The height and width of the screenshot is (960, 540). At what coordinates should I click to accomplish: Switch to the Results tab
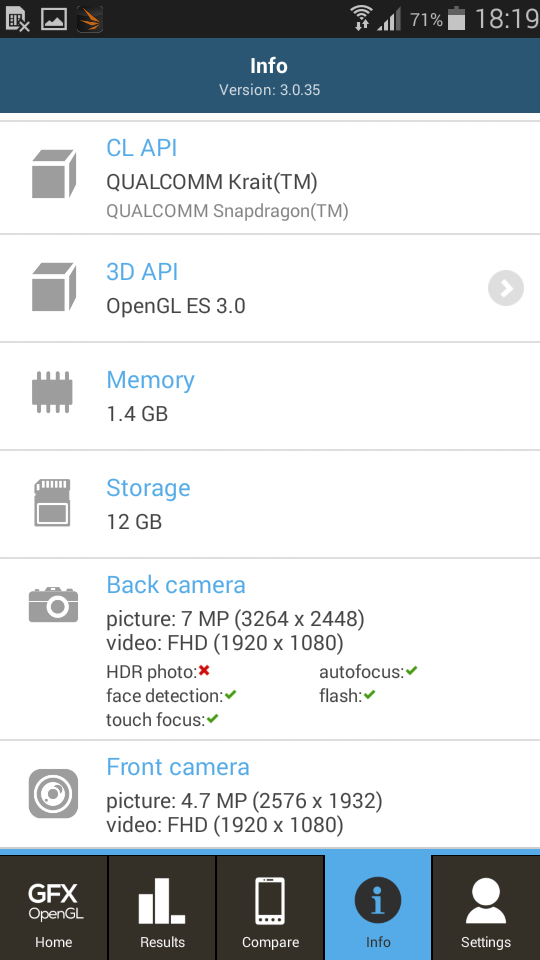[162, 907]
